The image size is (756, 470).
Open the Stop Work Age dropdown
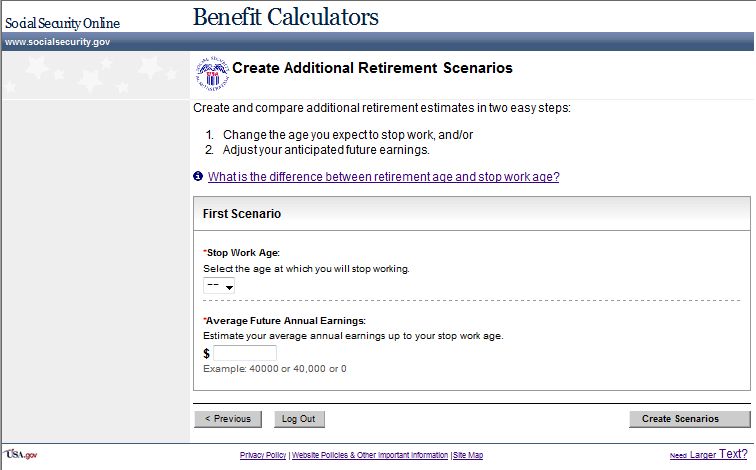coord(219,286)
